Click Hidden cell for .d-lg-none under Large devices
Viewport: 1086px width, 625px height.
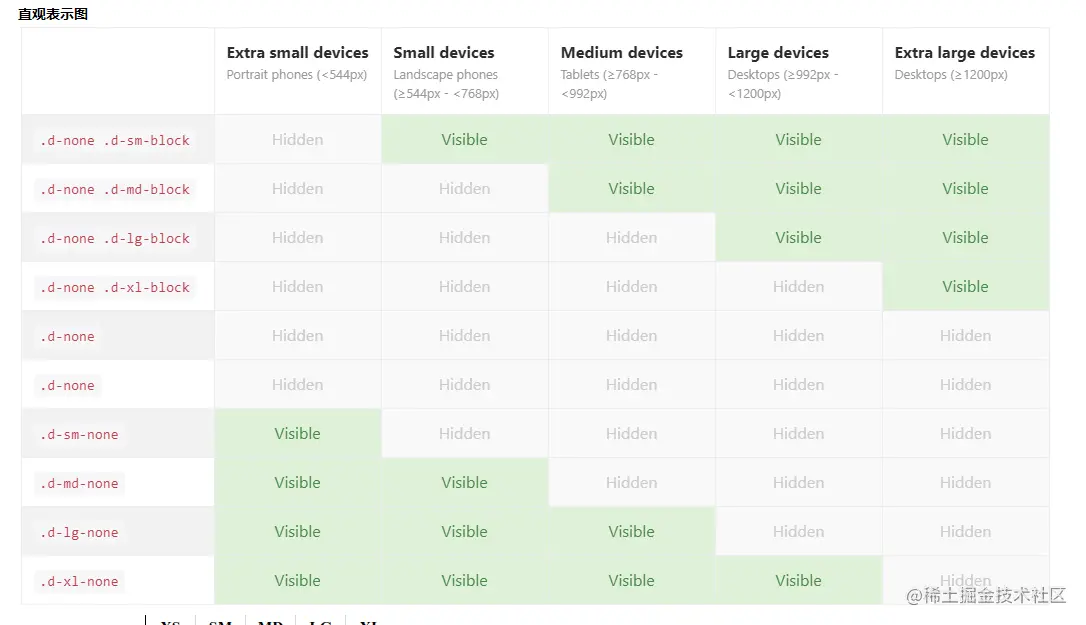pyautogui.click(x=799, y=531)
